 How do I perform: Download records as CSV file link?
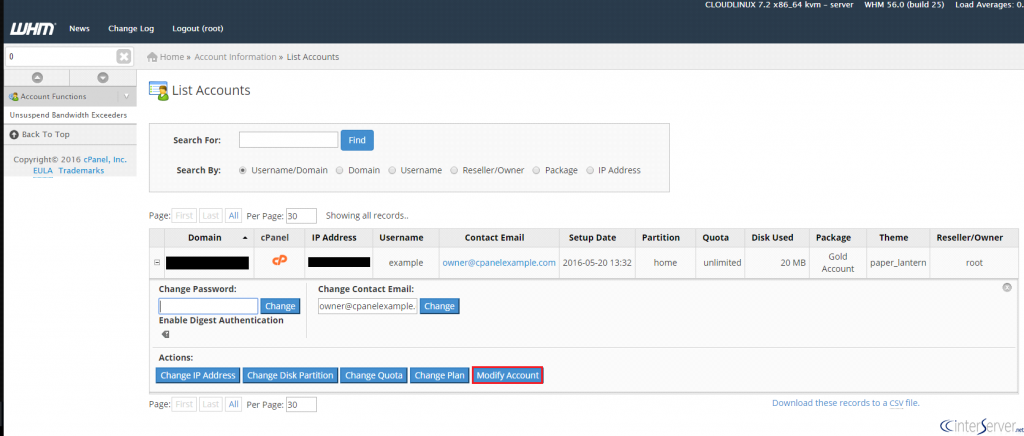coord(846,403)
